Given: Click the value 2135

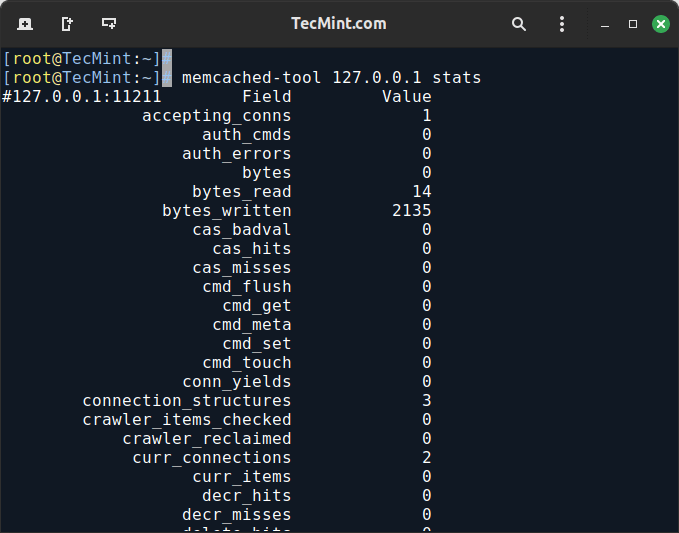Looking at the screenshot, I should click(412, 211).
